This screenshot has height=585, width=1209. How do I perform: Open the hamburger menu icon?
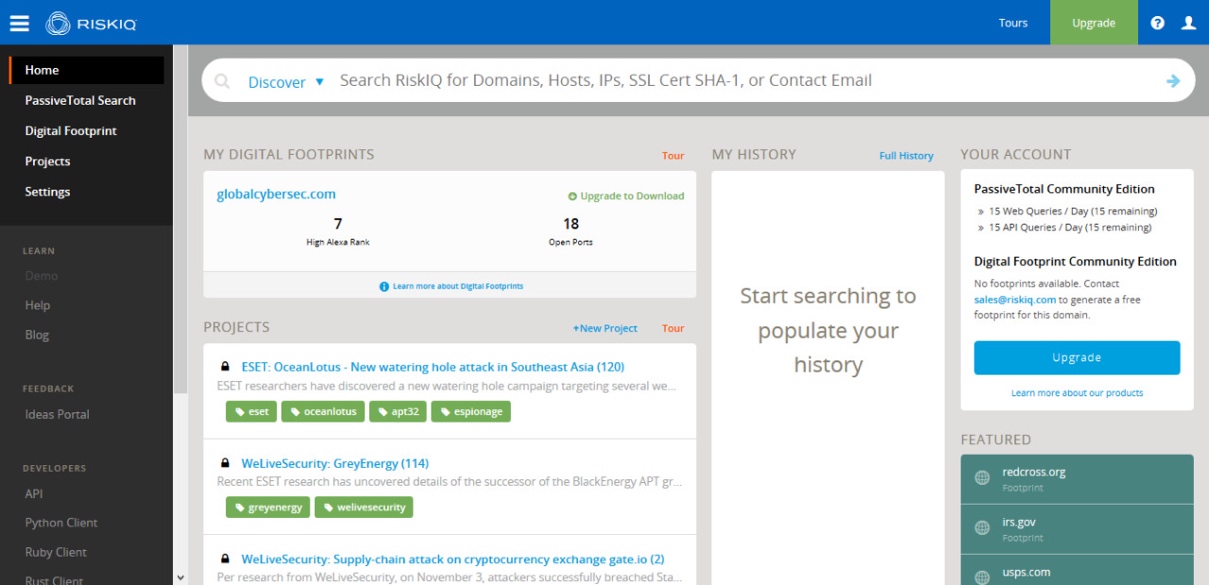tap(19, 23)
